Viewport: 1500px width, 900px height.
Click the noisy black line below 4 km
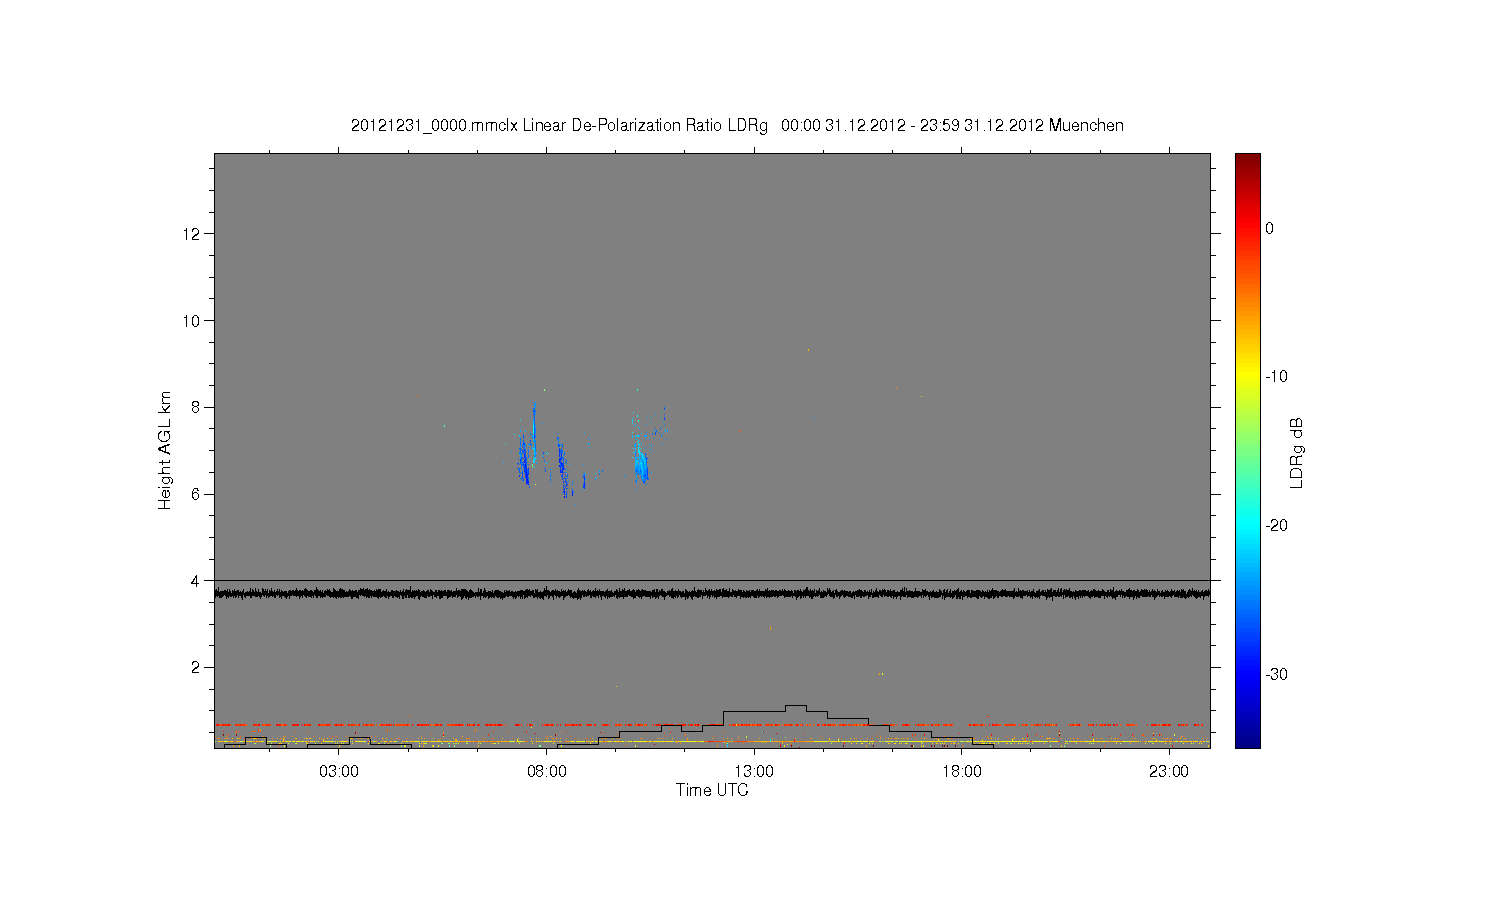point(712,593)
